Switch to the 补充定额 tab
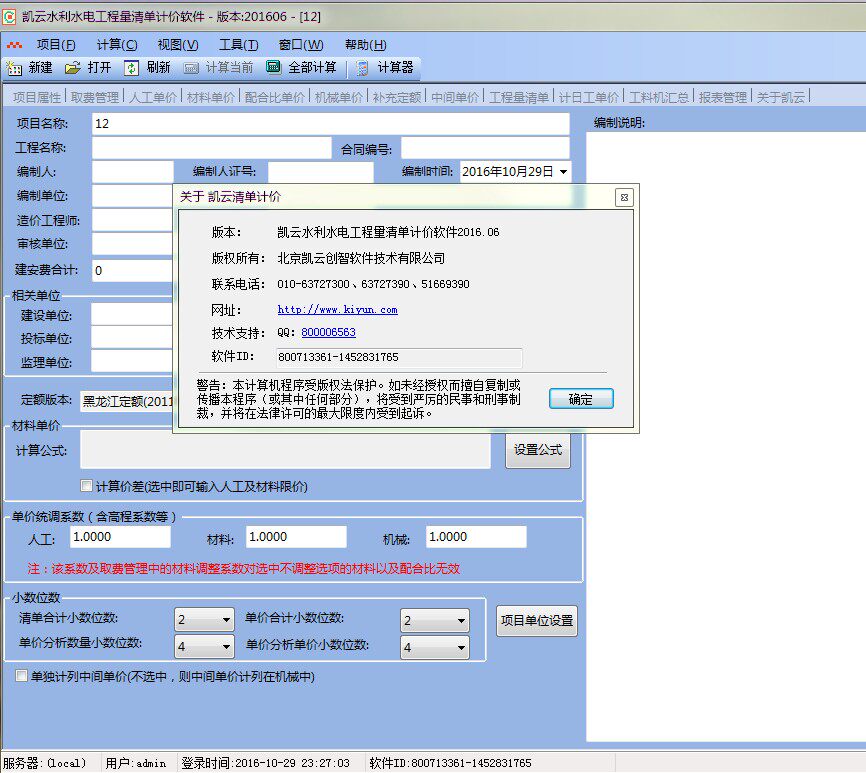 click(397, 97)
